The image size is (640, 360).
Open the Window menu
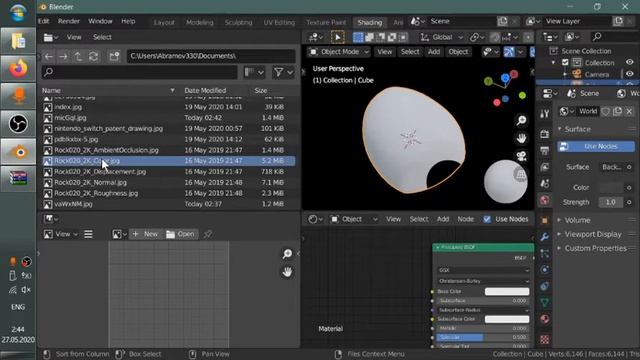pyautogui.click(x=100, y=21)
